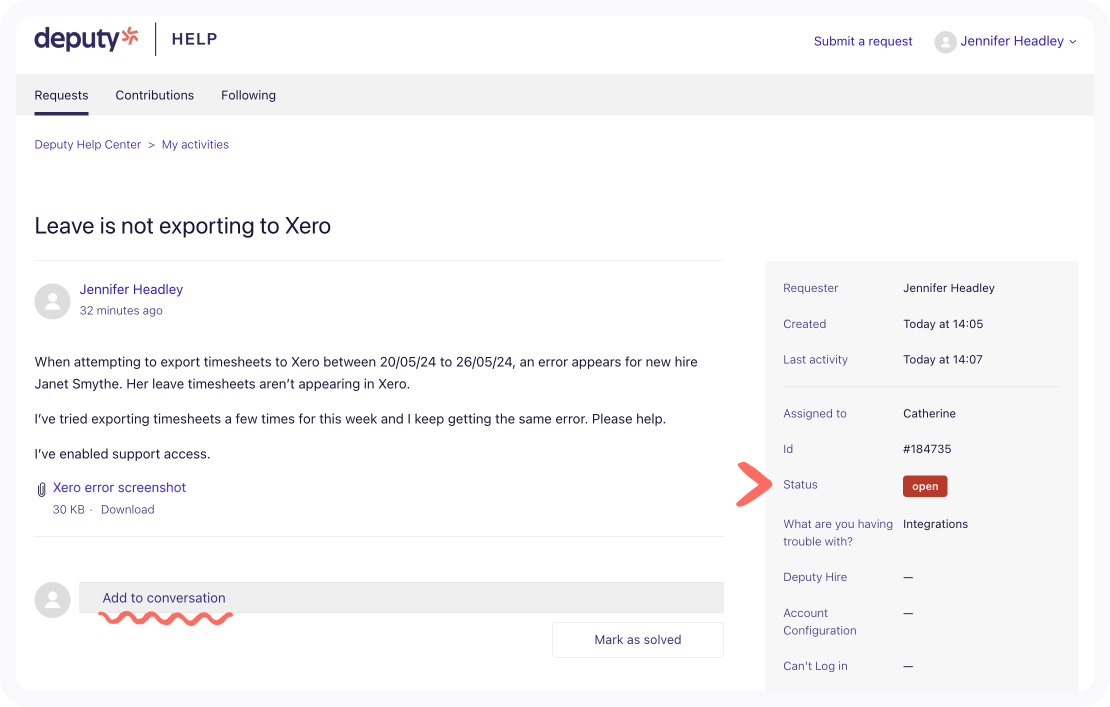Click the 30 KB file size text
The width and height of the screenshot is (1110, 707).
tap(69, 510)
